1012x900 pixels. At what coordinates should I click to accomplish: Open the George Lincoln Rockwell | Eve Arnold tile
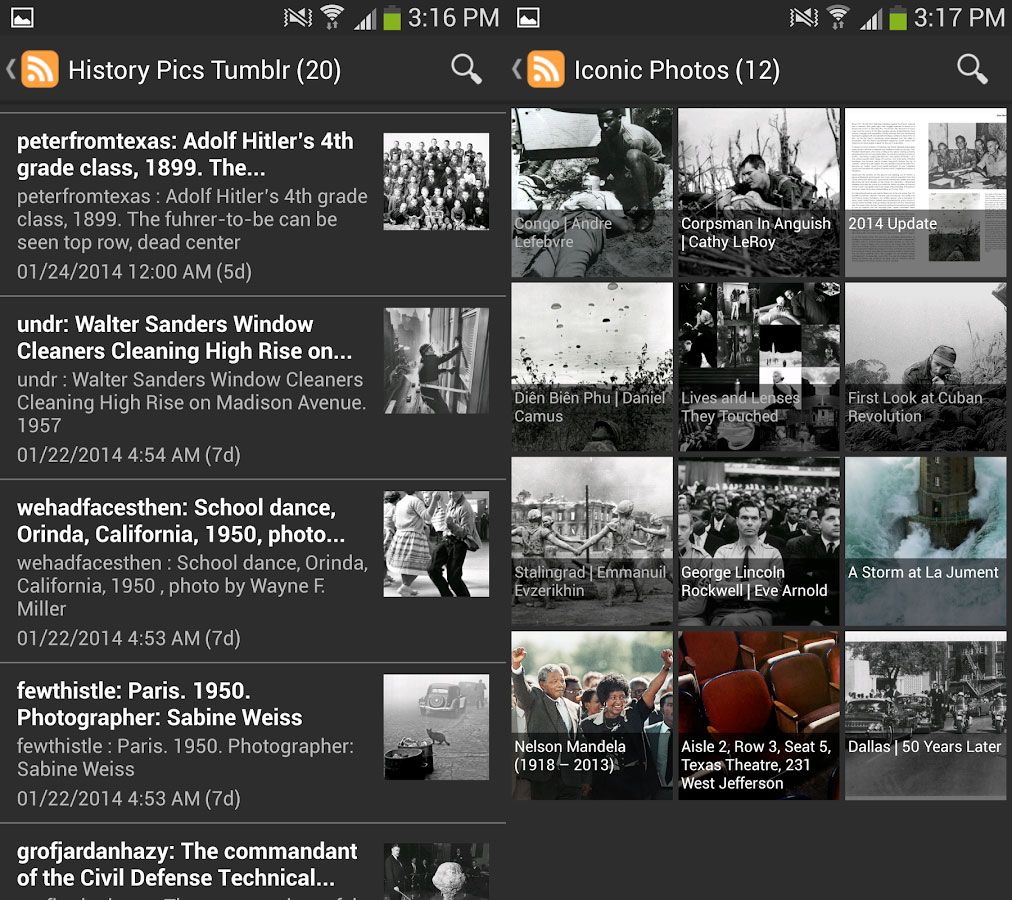759,541
